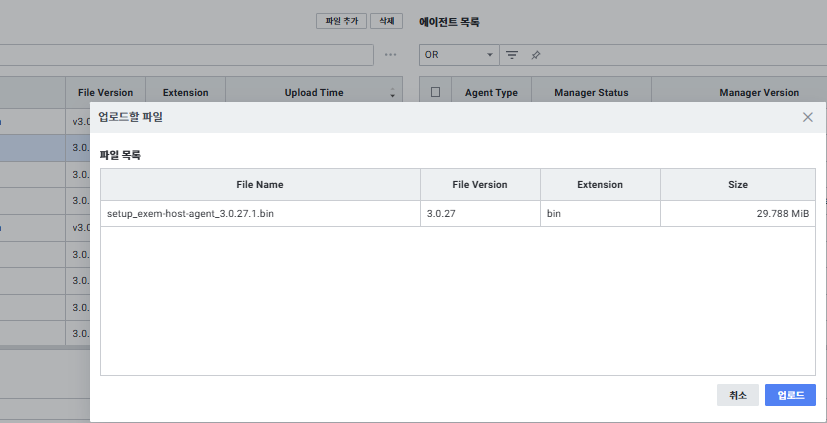Click the Manager Status column header
This screenshot has height=423, width=827.
[x=591, y=92]
